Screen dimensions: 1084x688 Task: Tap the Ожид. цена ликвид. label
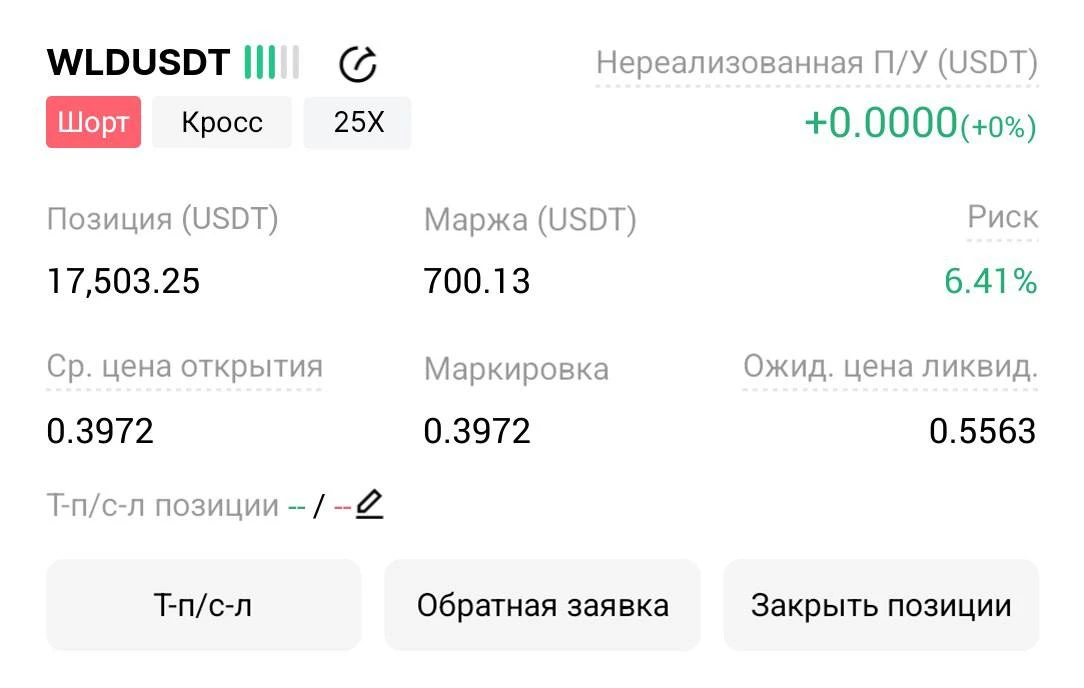[890, 366]
